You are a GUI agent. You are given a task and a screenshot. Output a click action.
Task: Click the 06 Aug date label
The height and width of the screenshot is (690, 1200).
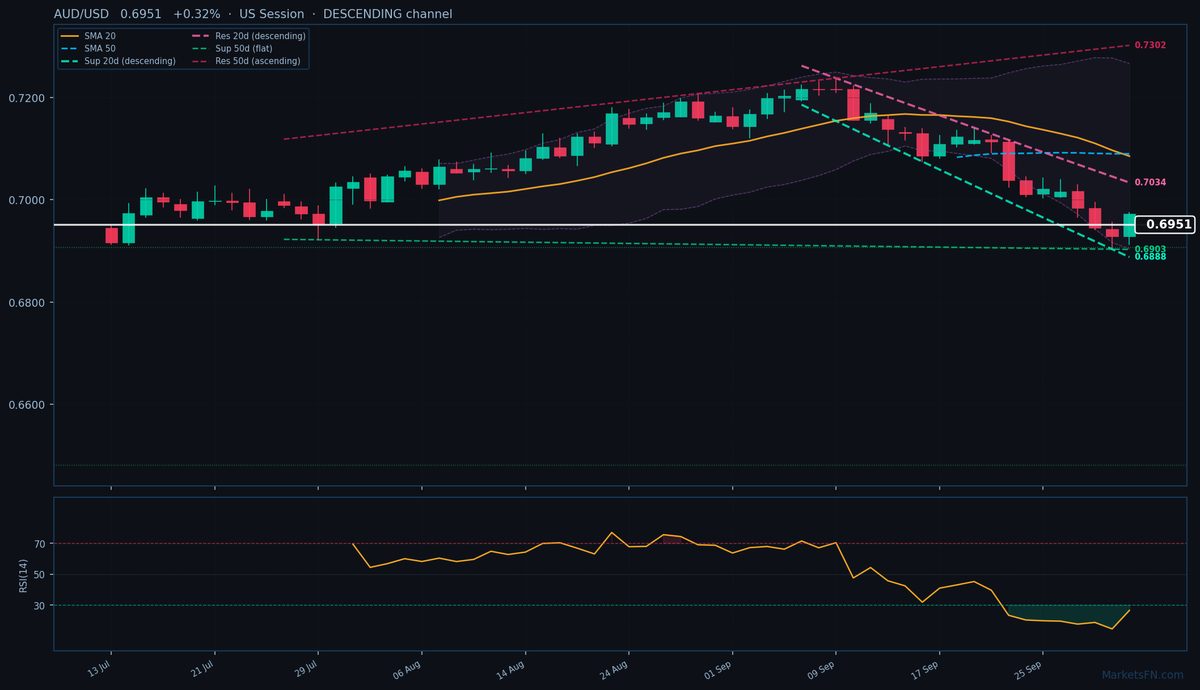(406, 669)
